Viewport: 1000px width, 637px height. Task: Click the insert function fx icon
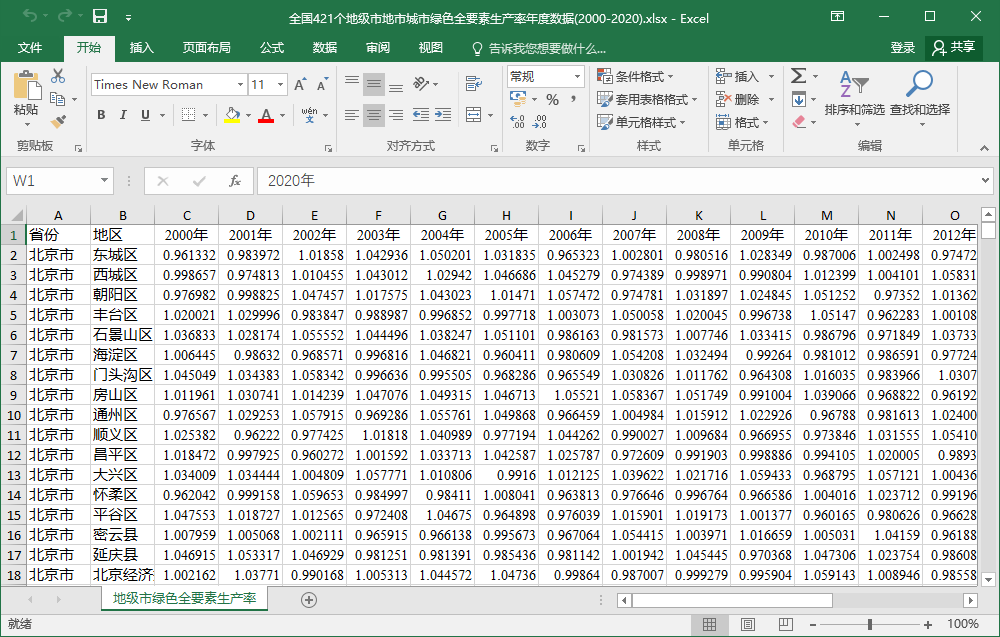coord(235,181)
